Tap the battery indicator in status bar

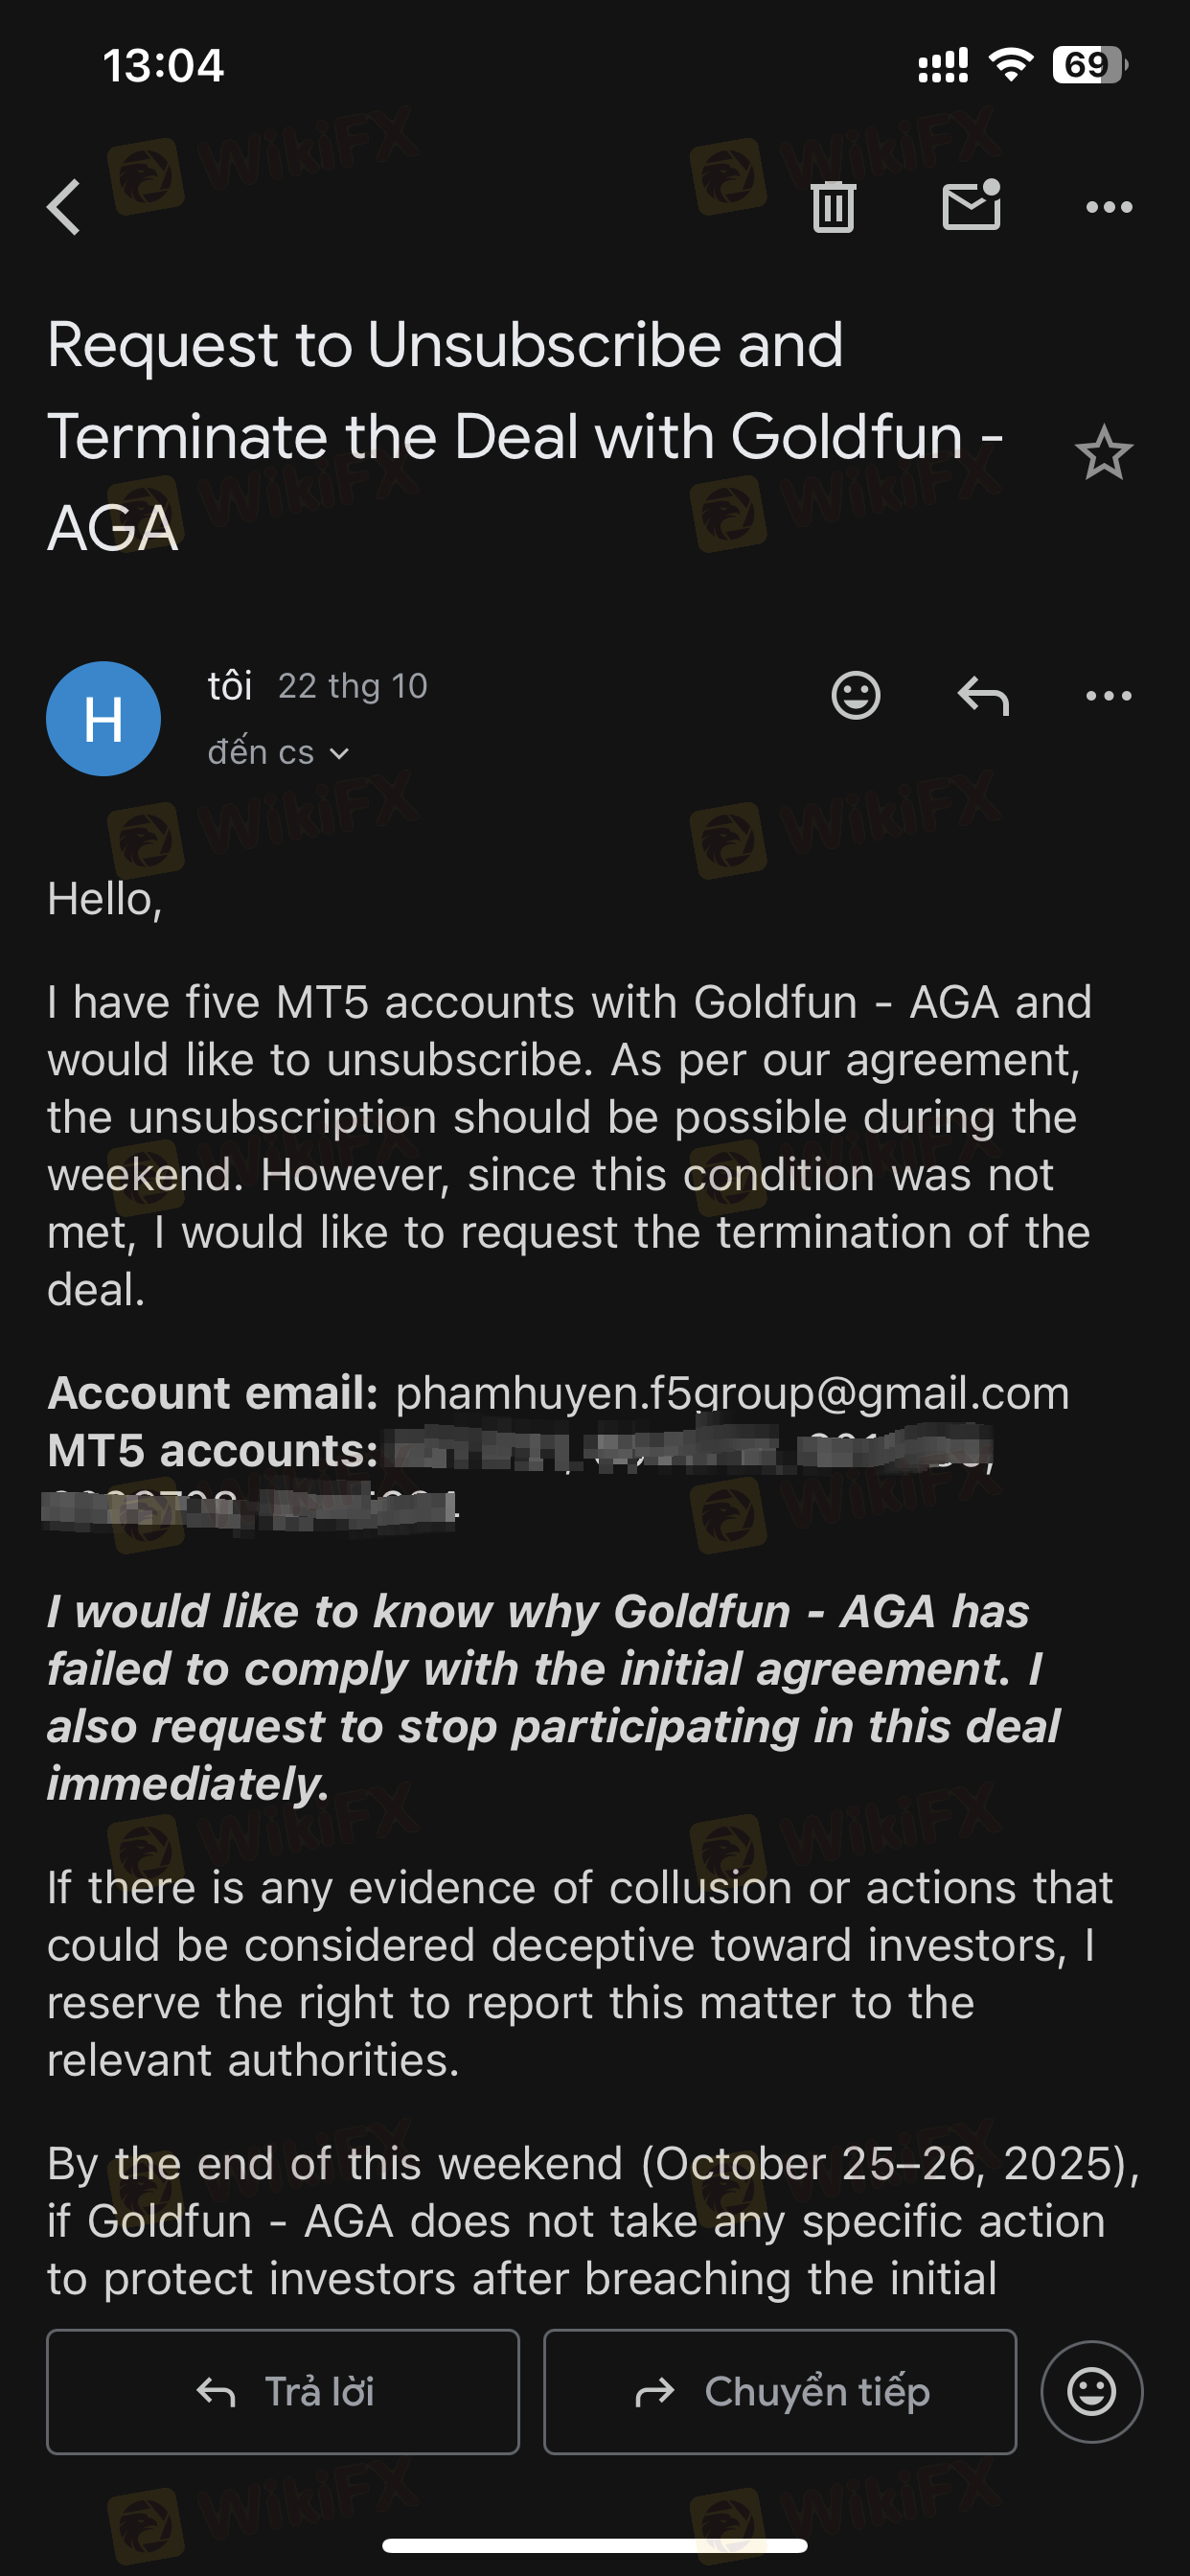(x=1090, y=66)
